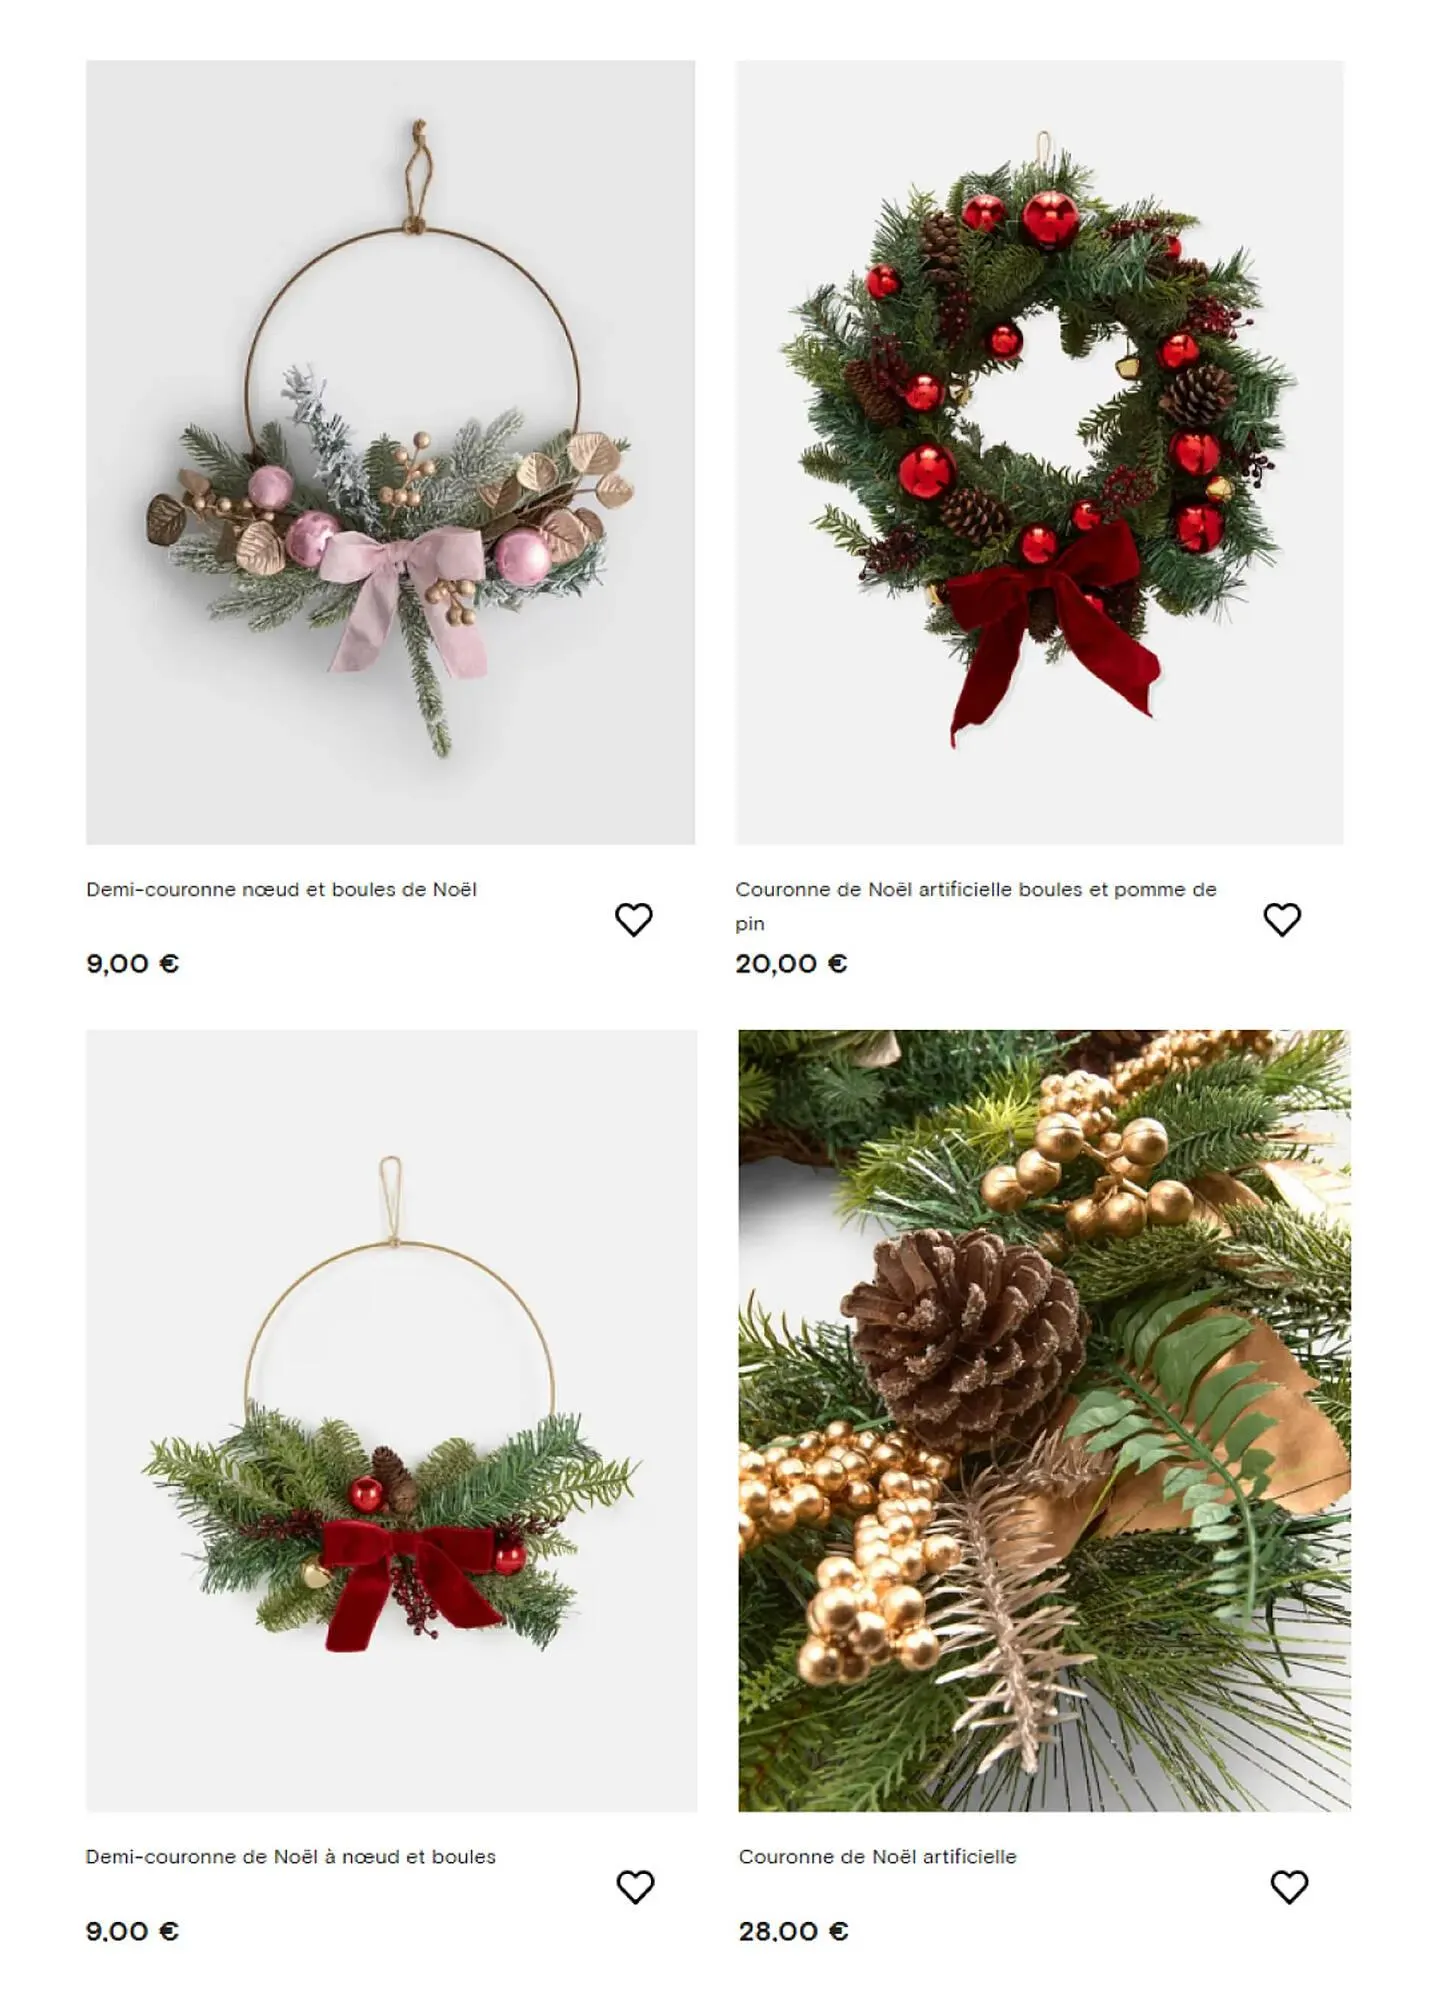Heart the Demi-couronne de Noël à nœud et boules
Screen dimensions: 1440x2000
[x=635, y=1887]
